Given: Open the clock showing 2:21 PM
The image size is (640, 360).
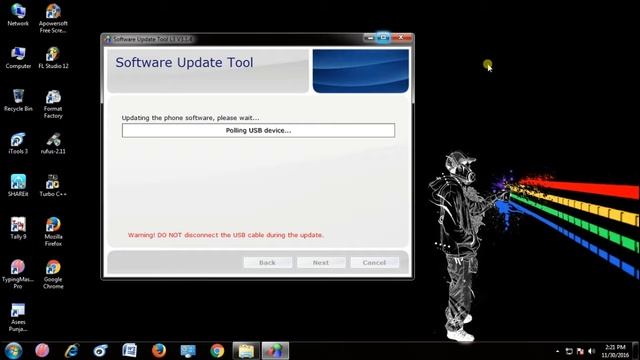Looking at the screenshot, I should [x=615, y=351].
